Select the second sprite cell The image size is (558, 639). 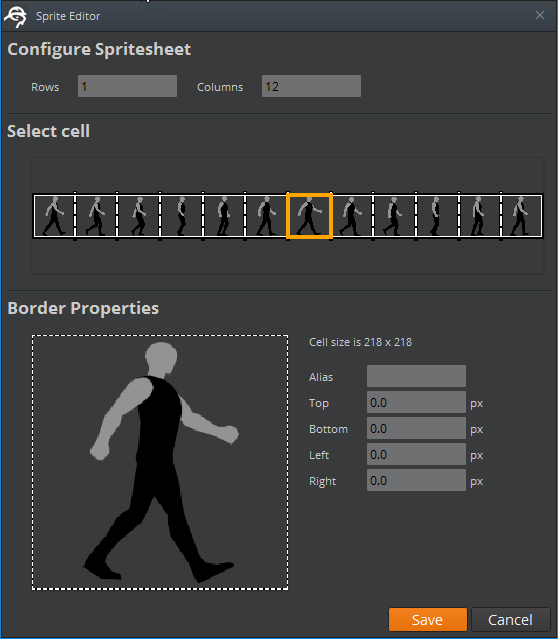click(x=96, y=216)
